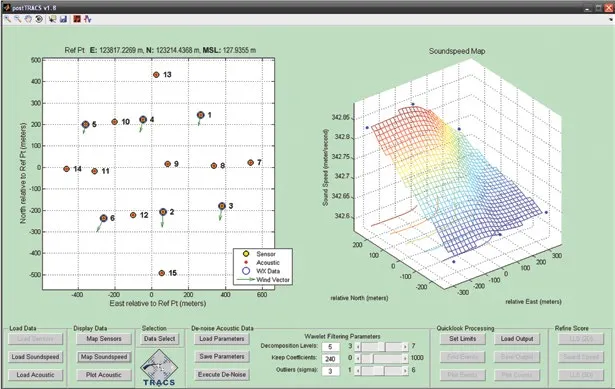Select sensor marker 7 on the map
Viewport: 615px width, 389px height.
(x=251, y=162)
